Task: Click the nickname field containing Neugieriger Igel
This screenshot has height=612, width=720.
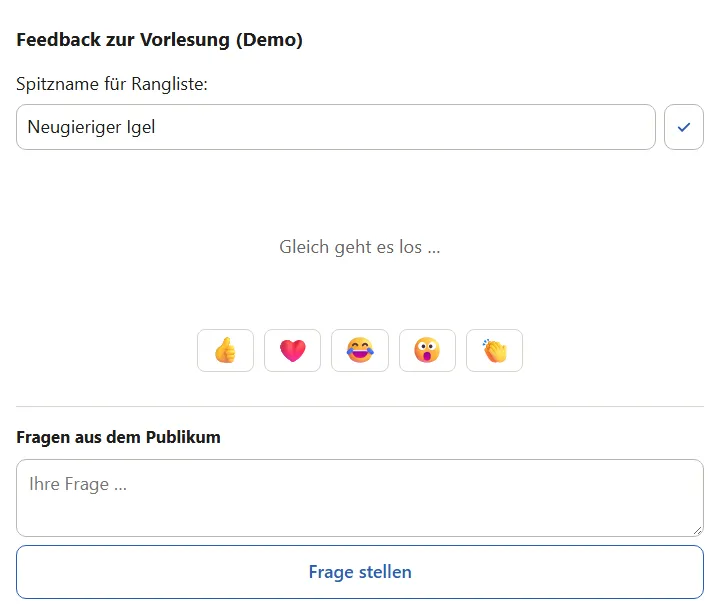Action: 336,127
